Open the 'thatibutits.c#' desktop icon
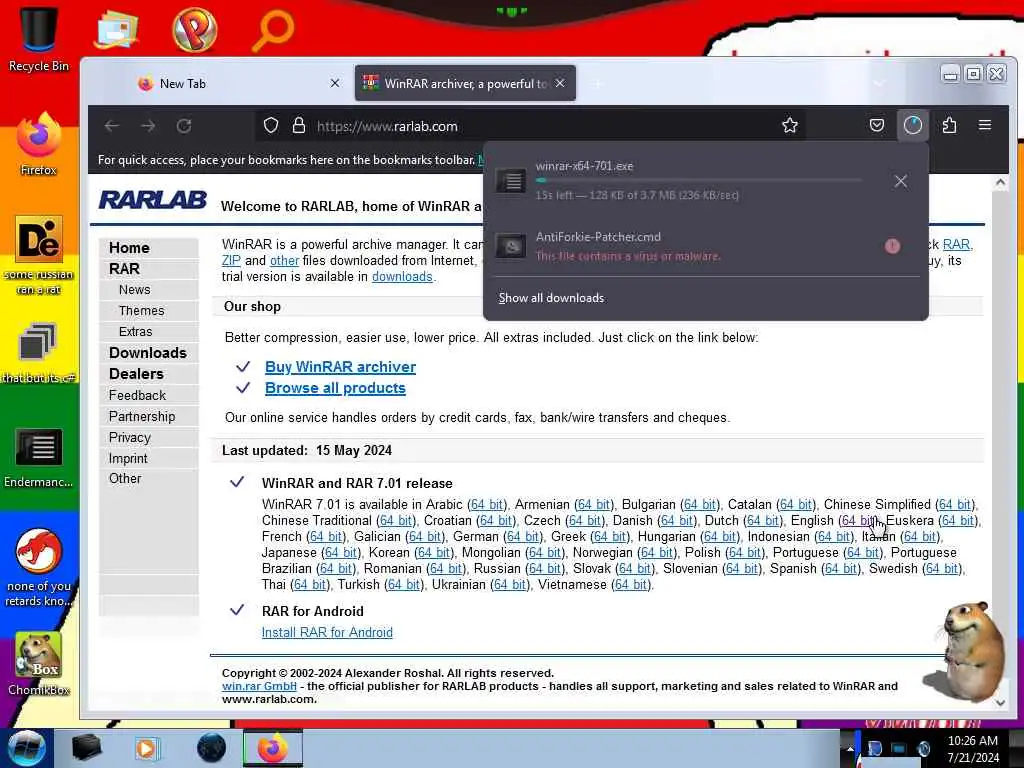The width and height of the screenshot is (1024, 768). click(x=38, y=353)
